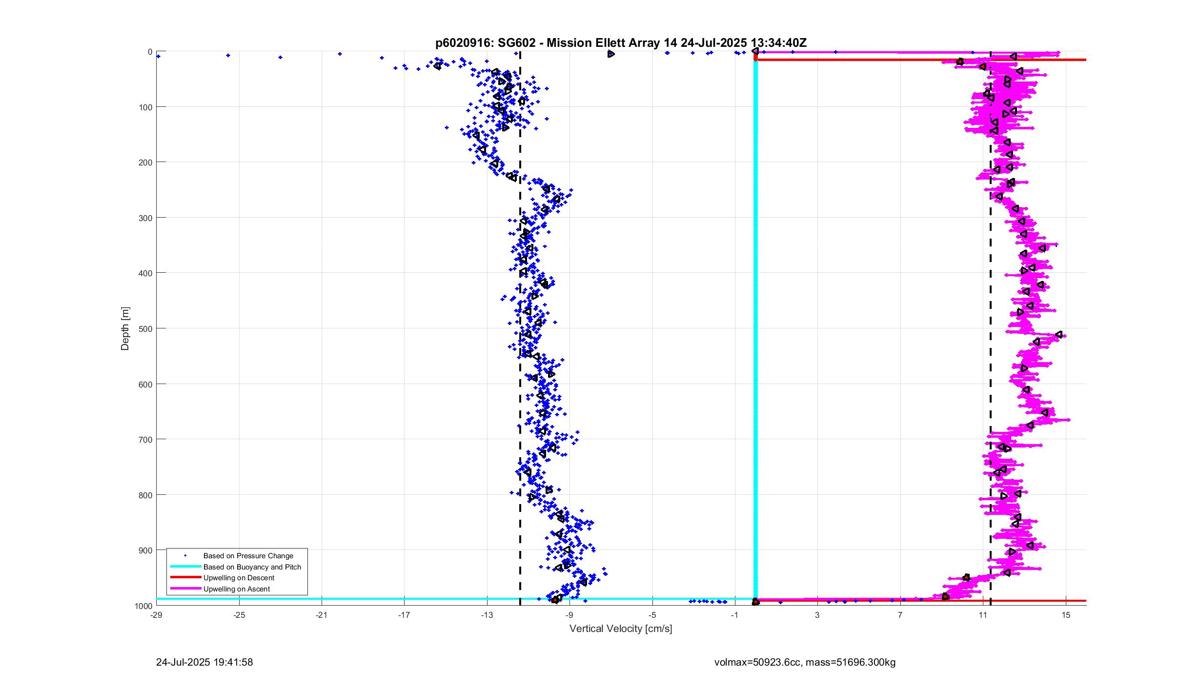The width and height of the screenshot is (1200, 681).
Task: Select legend entry 'Upwelling on Descent'
Action: tap(239, 578)
